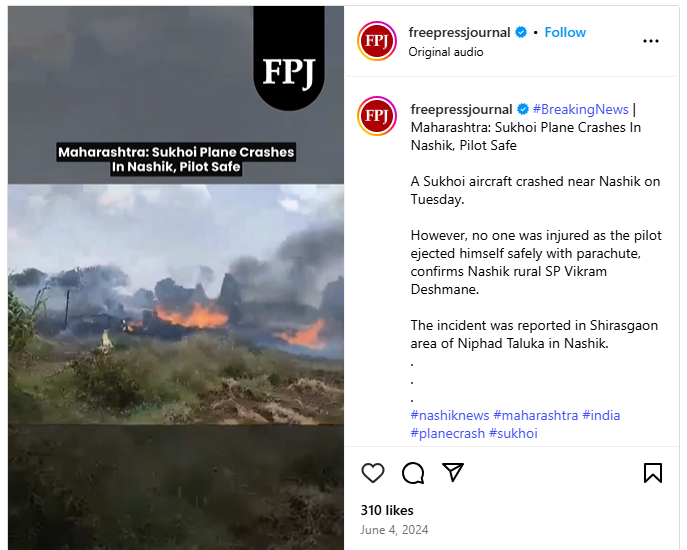Viewport: 687px width, 550px height.
Task: Save the post with the bookmark icon
Action: pos(653,473)
